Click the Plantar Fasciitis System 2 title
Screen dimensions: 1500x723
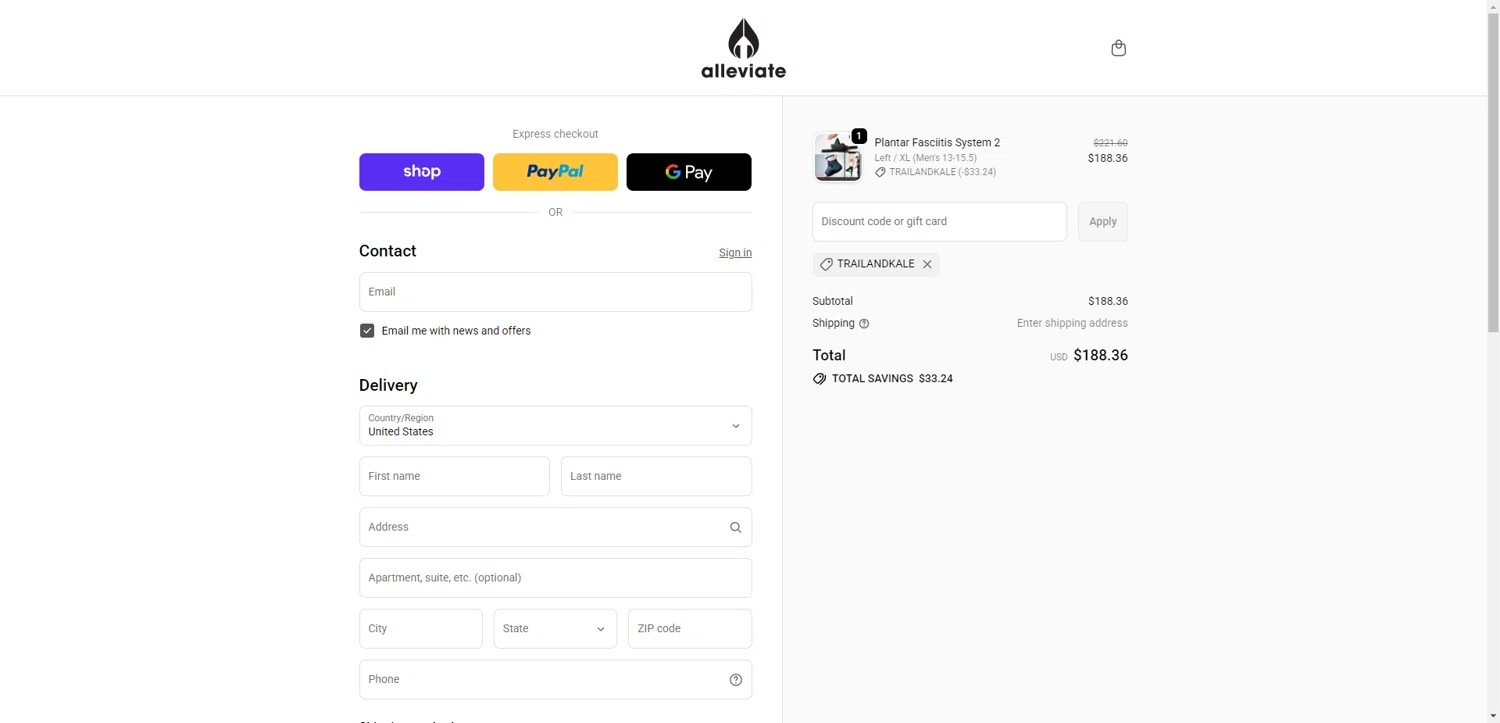click(937, 143)
